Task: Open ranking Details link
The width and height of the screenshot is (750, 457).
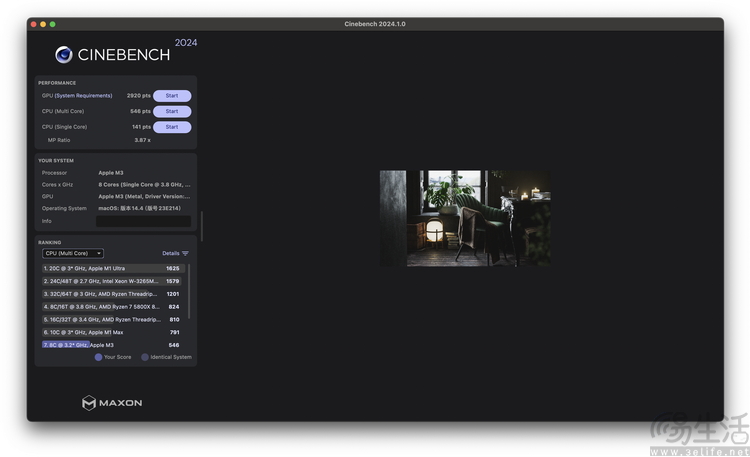Action: pos(171,254)
